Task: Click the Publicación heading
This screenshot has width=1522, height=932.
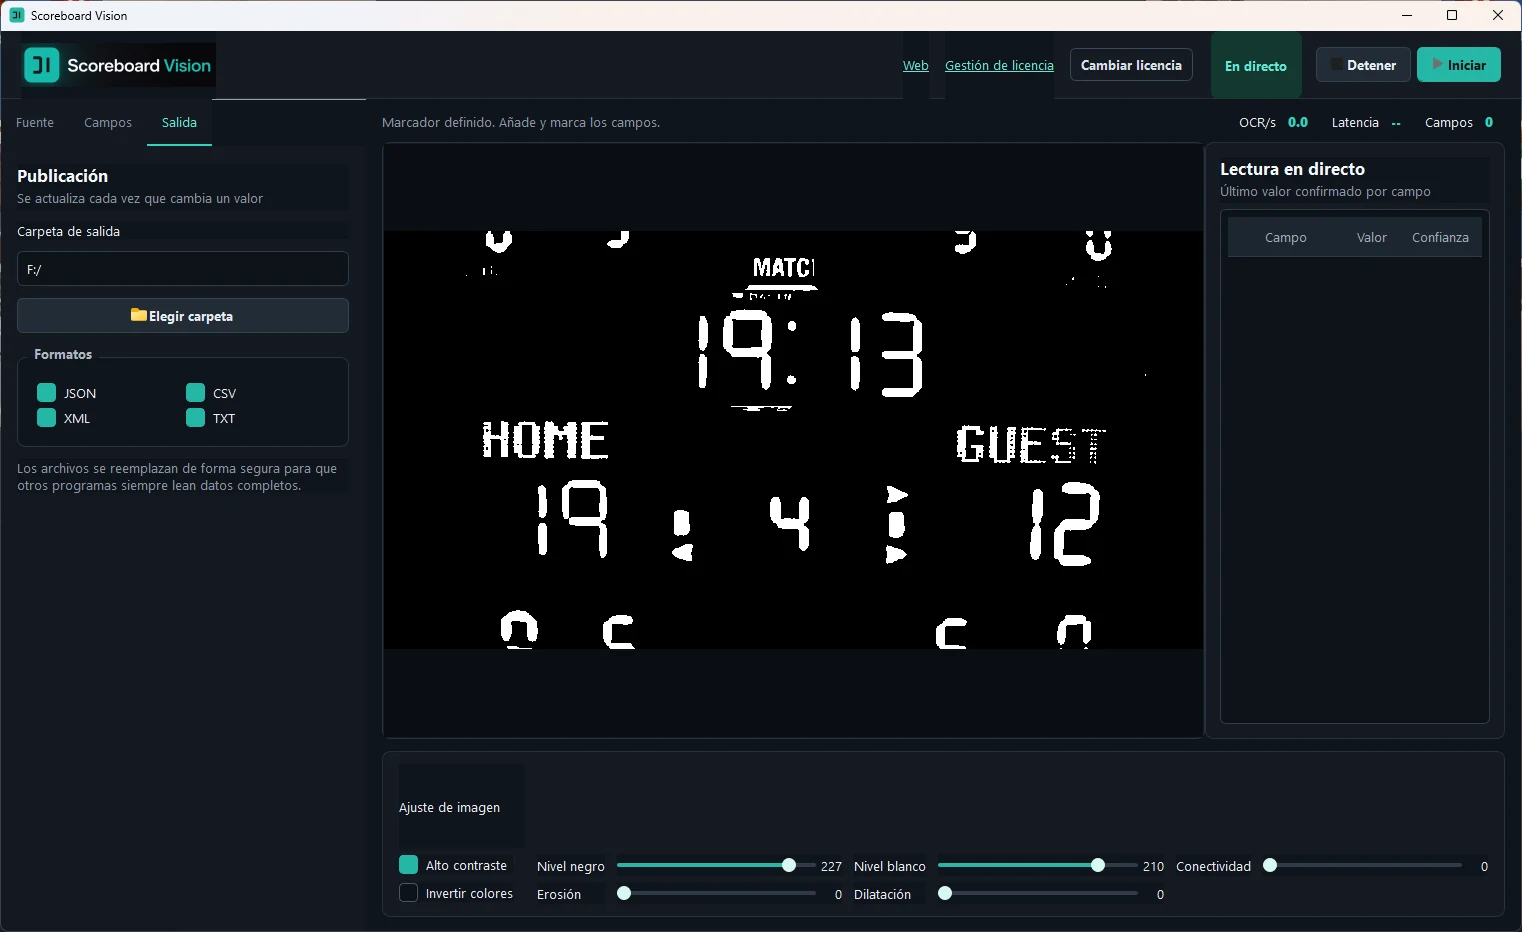Action: click(62, 176)
